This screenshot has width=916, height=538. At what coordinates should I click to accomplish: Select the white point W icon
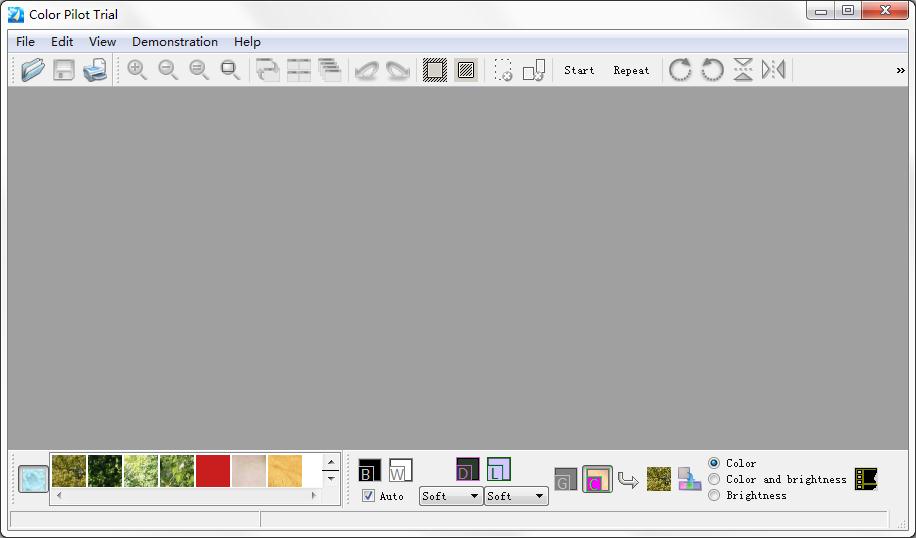(x=400, y=470)
